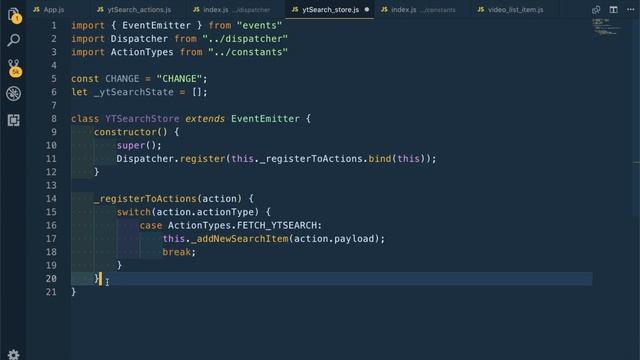The width and height of the screenshot is (640, 360).
Task: Open the Debug view
Action: coord(13,93)
